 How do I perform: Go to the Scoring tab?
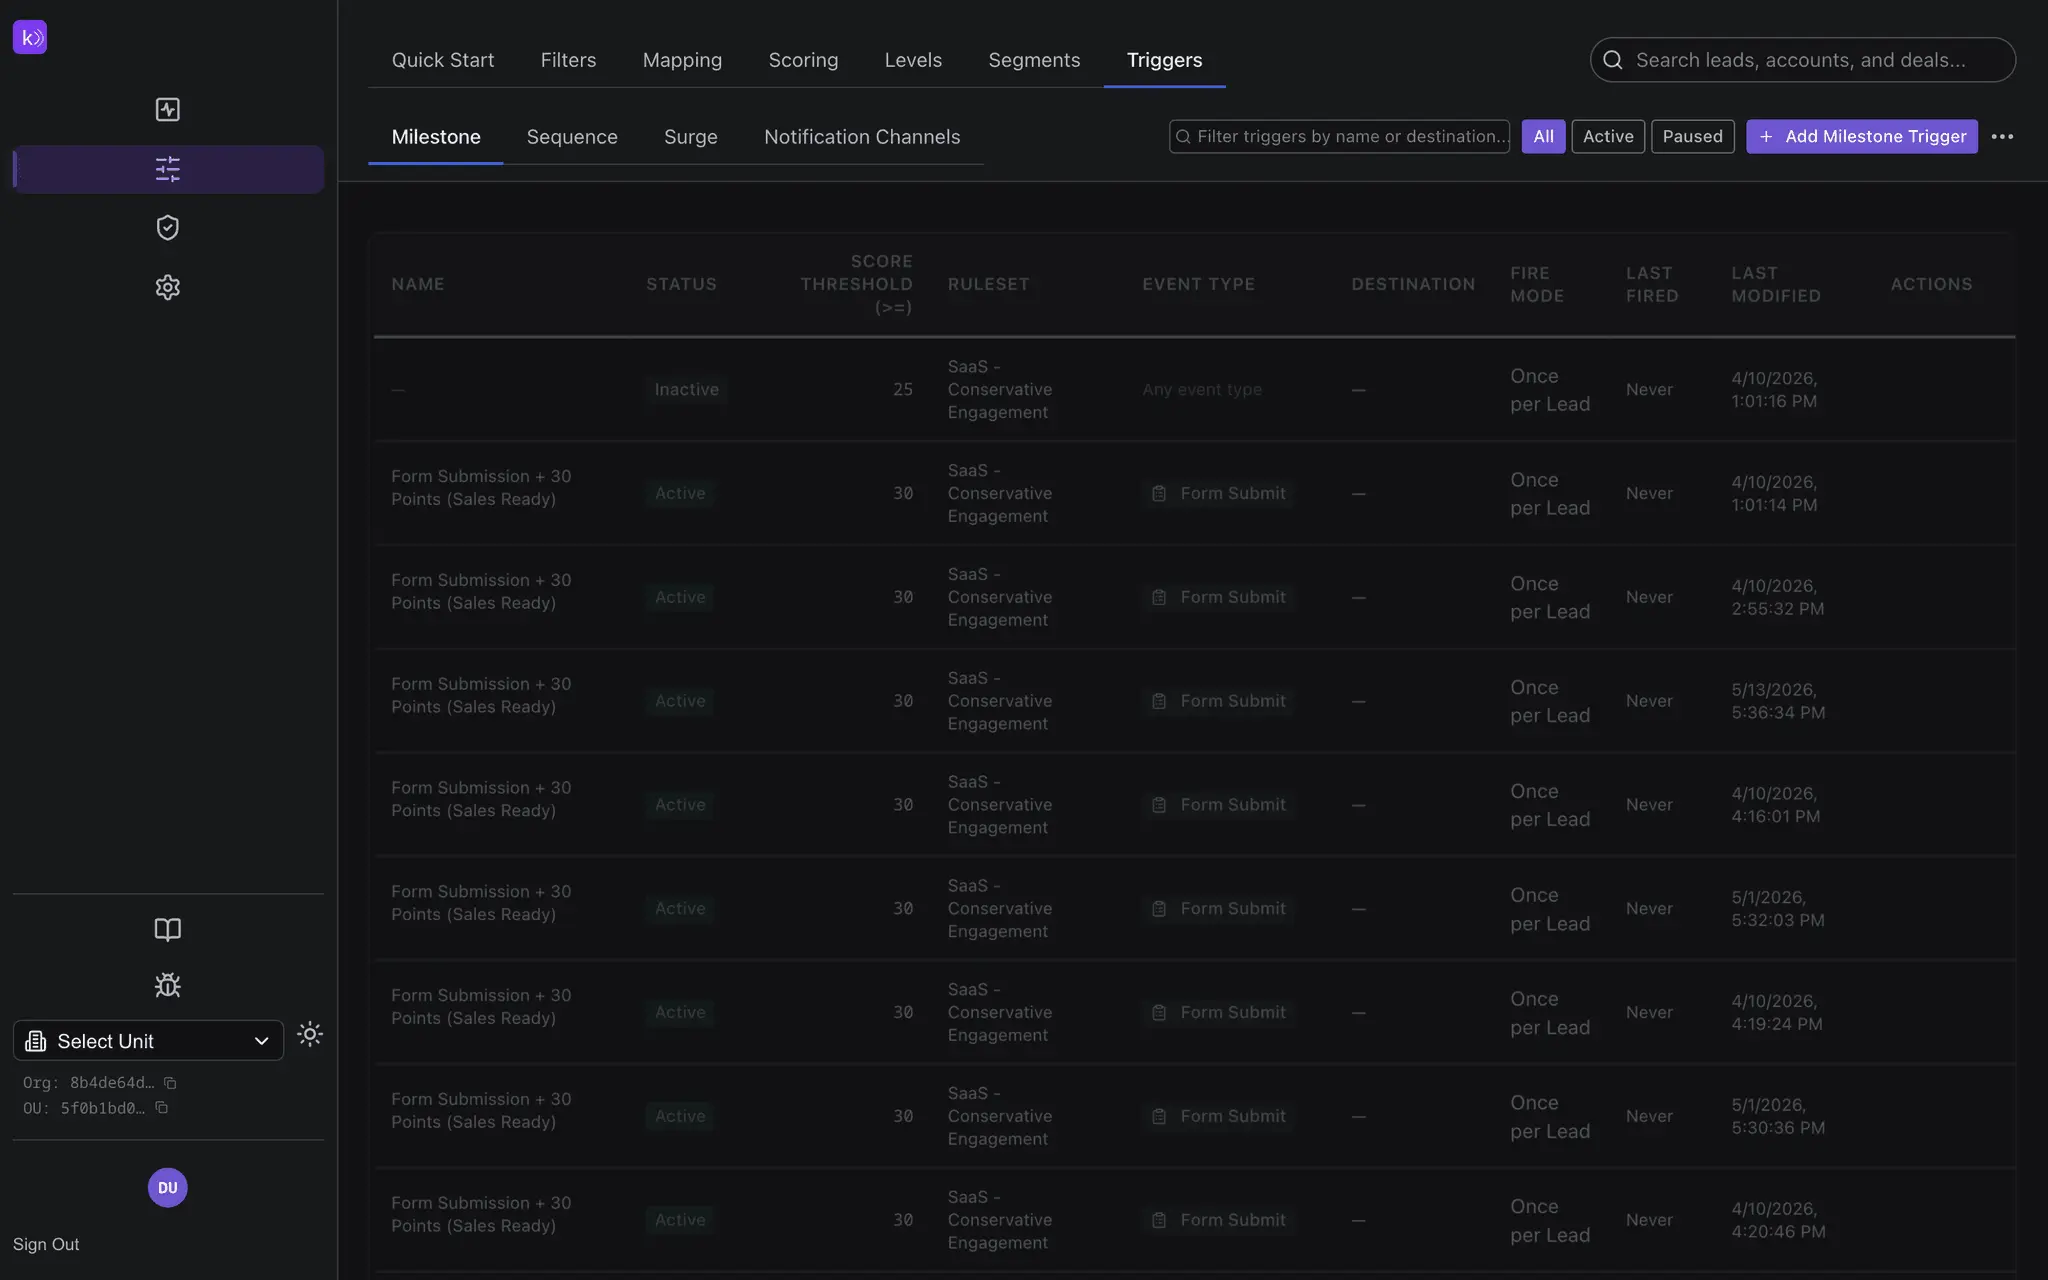(803, 60)
